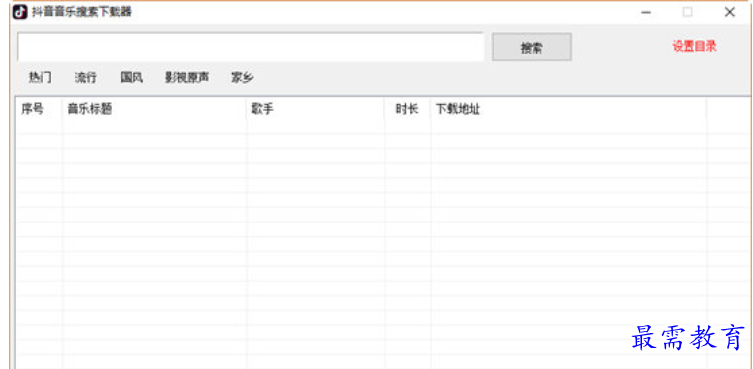
Task: Click the 搜索 button
Action: tap(532, 47)
